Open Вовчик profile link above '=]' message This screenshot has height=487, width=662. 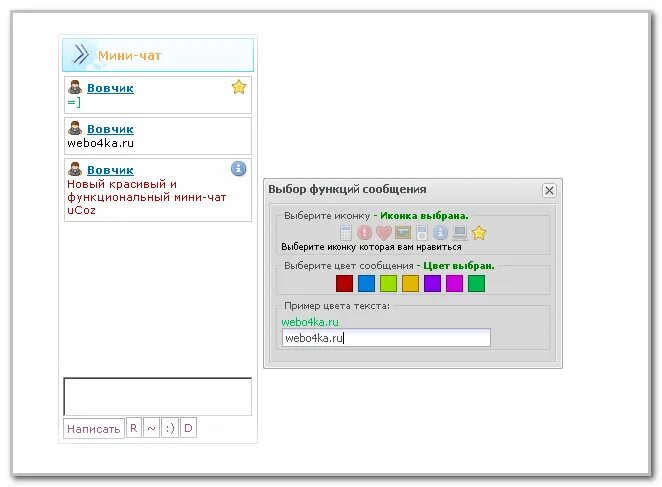point(110,88)
